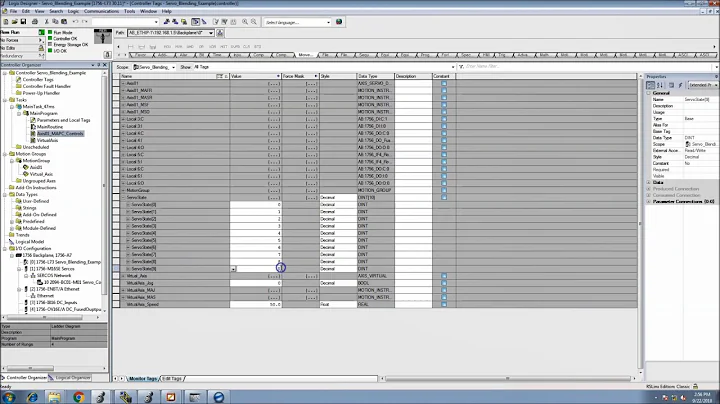Image resolution: width=720 pixels, height=404 pixels.
Task: Click the property pages icon in Properties
Action: pos(671,85)
